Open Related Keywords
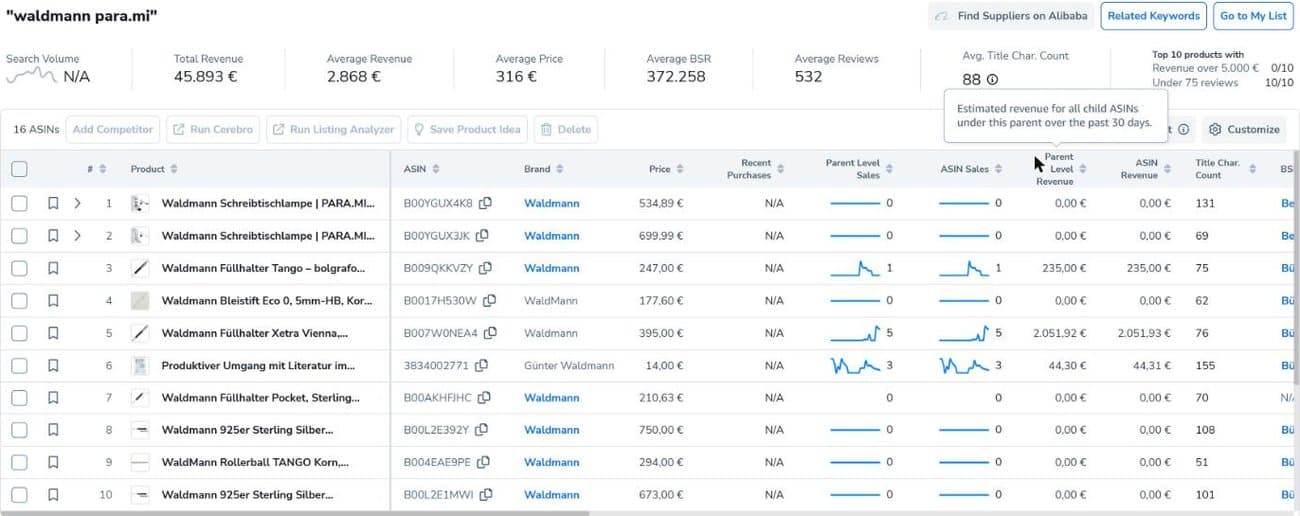Viewport: 1300px width, 516px height. [x=1153, y=16]
